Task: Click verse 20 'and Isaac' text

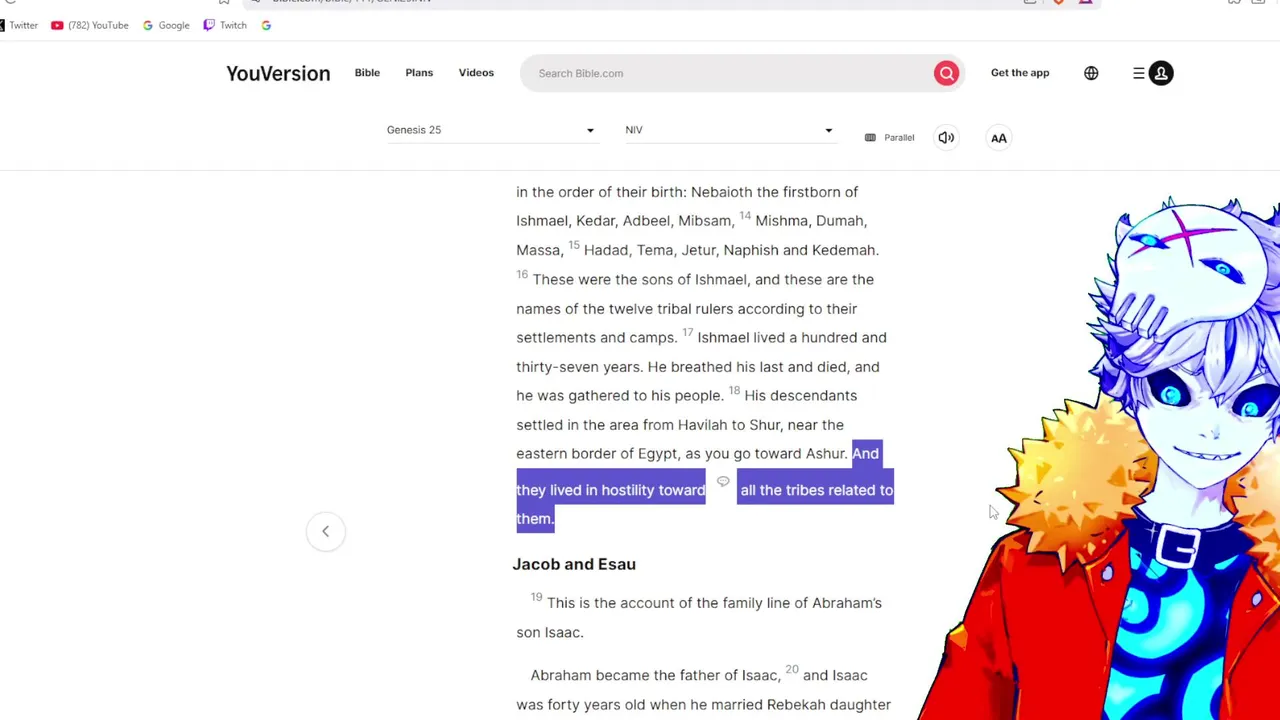Action: [x=835, y=675]
